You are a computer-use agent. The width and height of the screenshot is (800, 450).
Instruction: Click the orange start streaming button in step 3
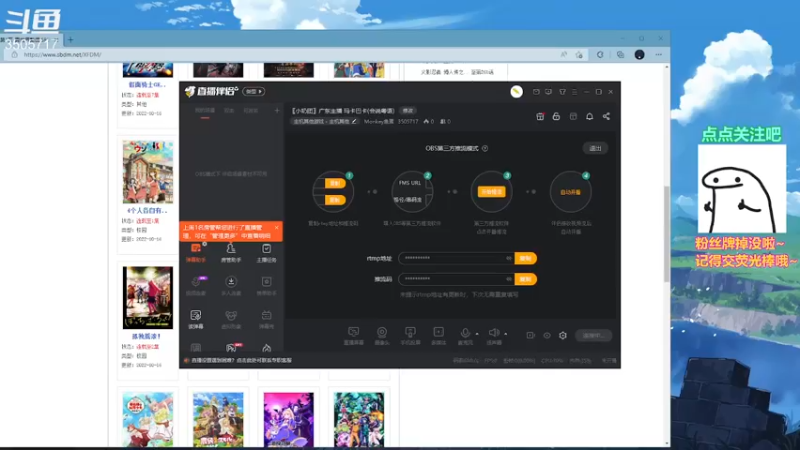click(491, 192)
